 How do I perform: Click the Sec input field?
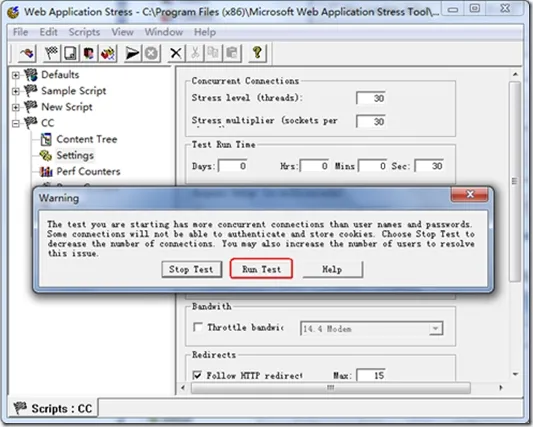(x=429, y=166)
